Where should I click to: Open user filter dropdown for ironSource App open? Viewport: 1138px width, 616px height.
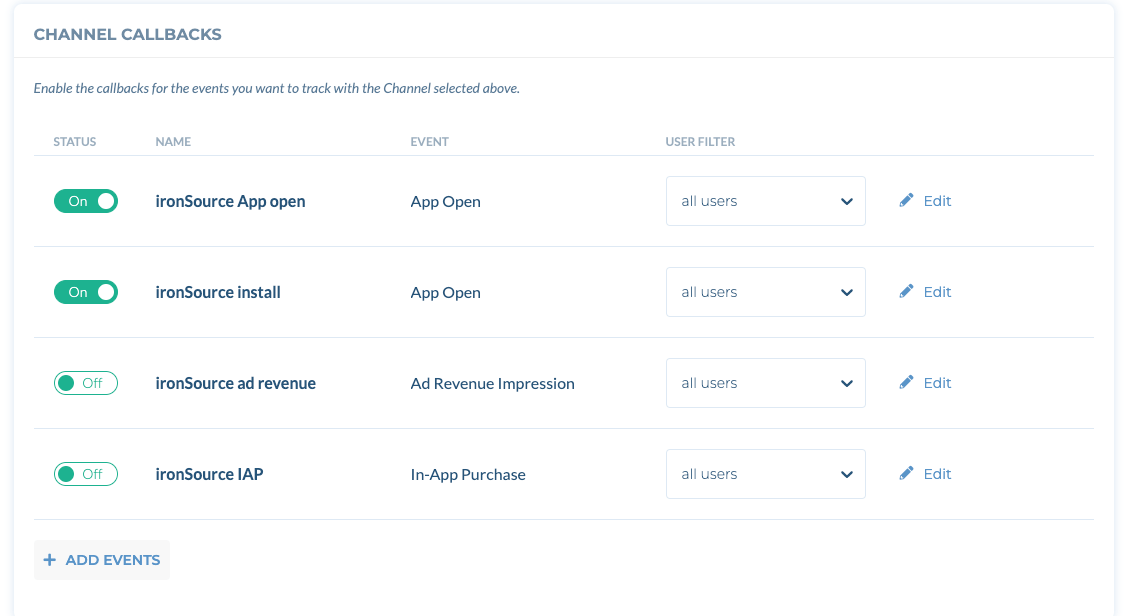(x=766, y=201)
